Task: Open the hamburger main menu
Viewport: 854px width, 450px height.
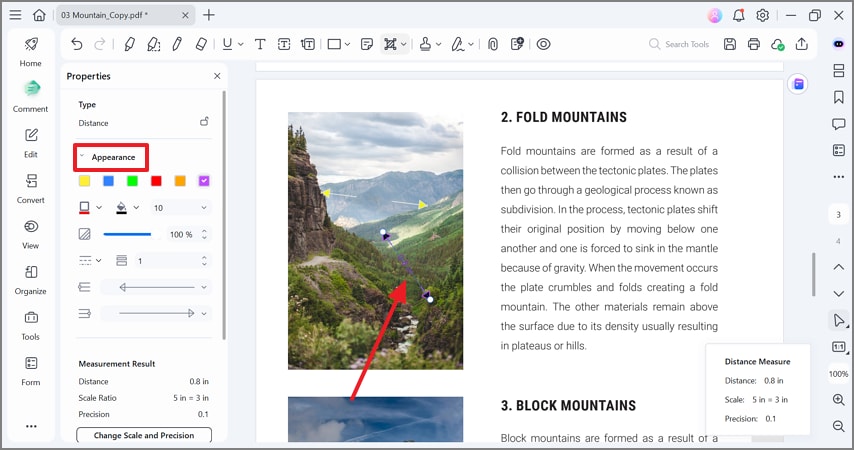Action: pyautogui.click(x=15, y=15)
